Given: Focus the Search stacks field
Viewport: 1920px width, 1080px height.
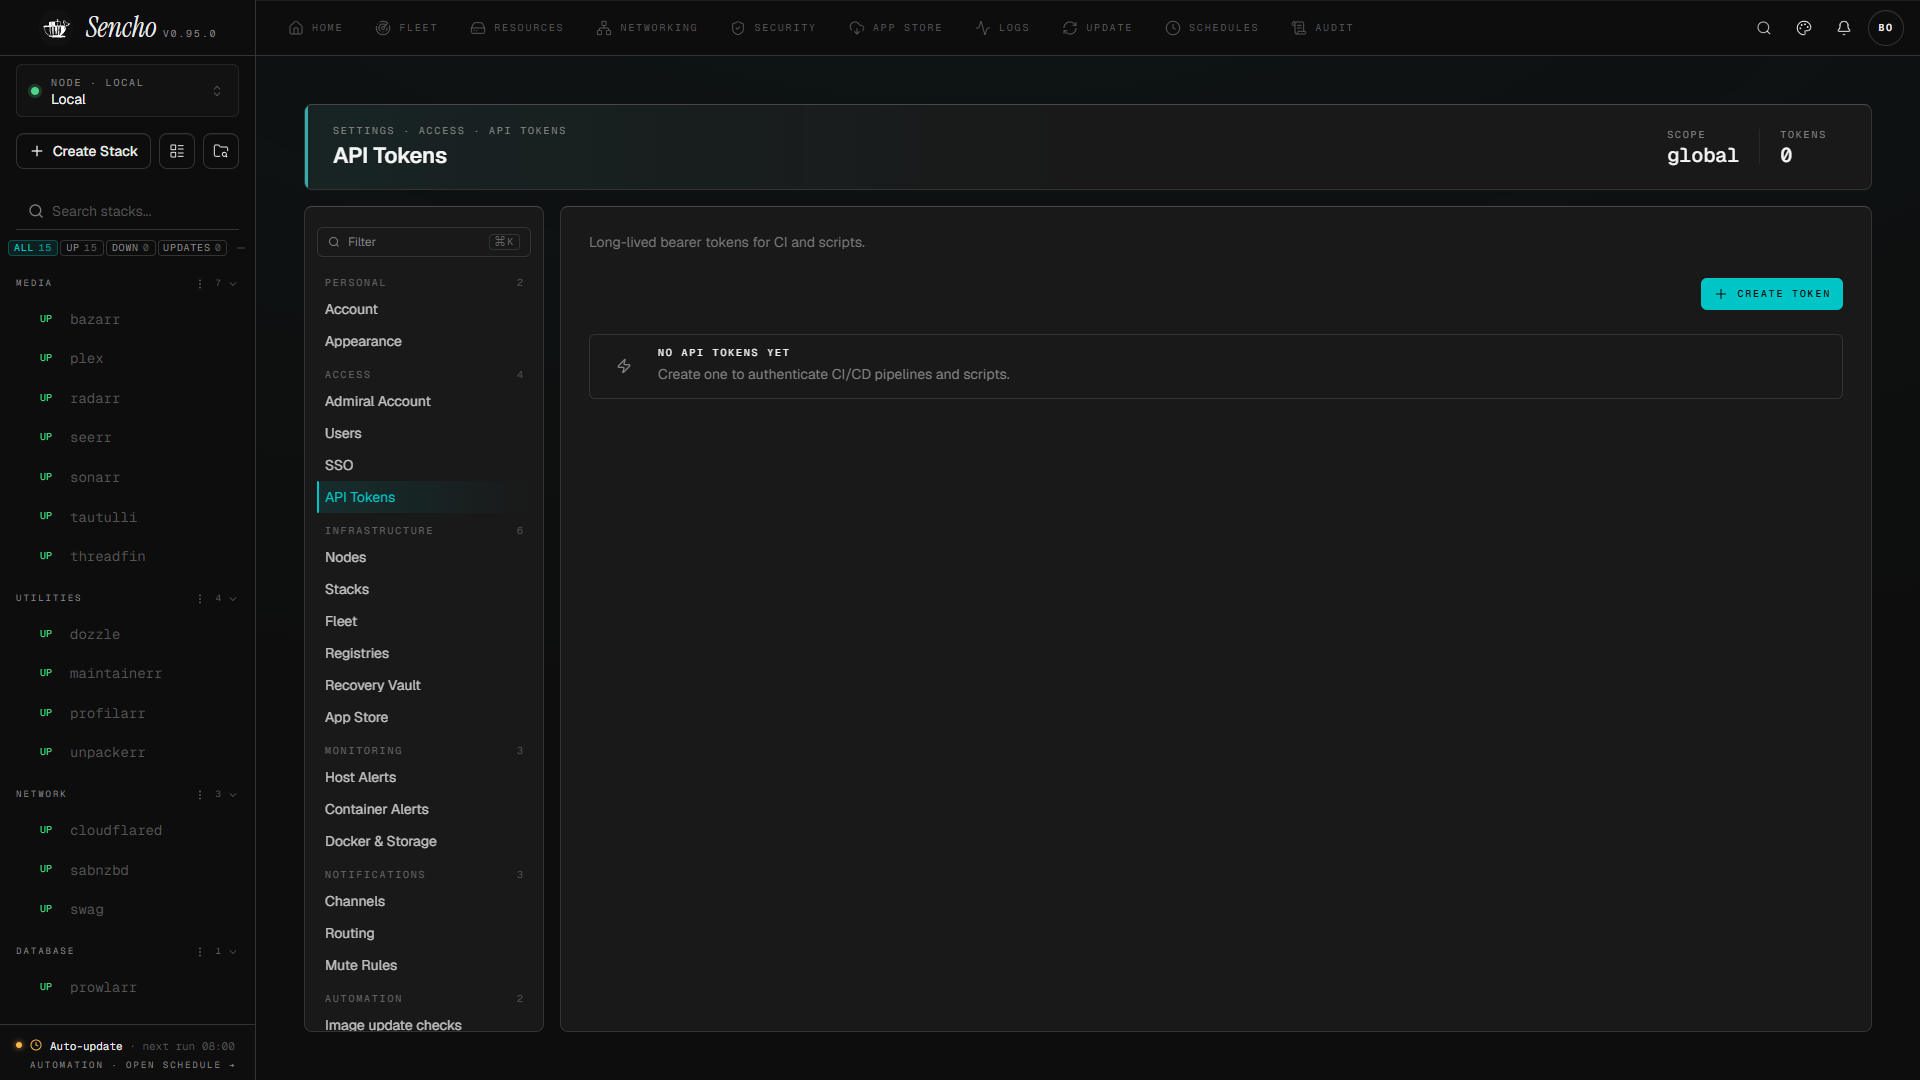Looking at the screenshot, I should pyautogui.click(x=127, y=211).
